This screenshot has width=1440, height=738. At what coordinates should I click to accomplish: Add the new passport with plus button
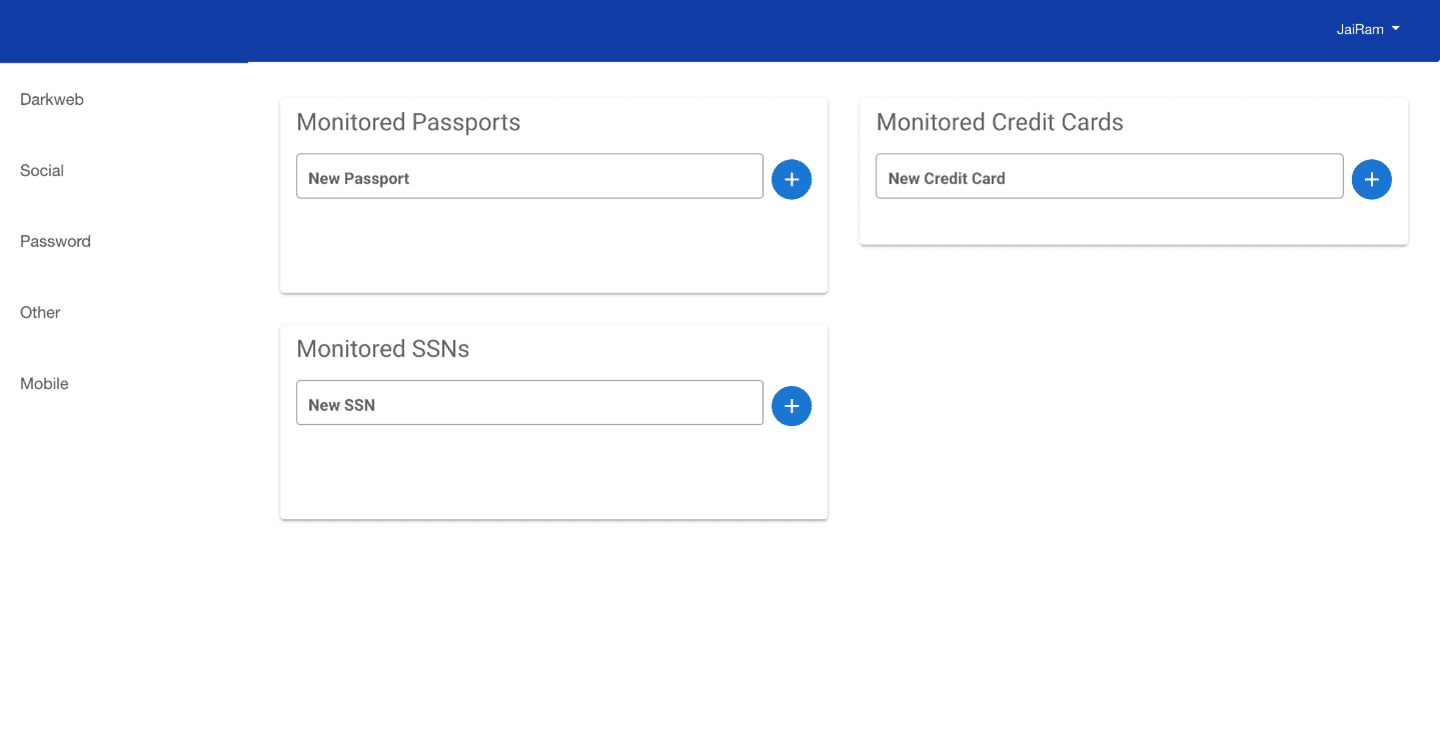tap(791, 179)
